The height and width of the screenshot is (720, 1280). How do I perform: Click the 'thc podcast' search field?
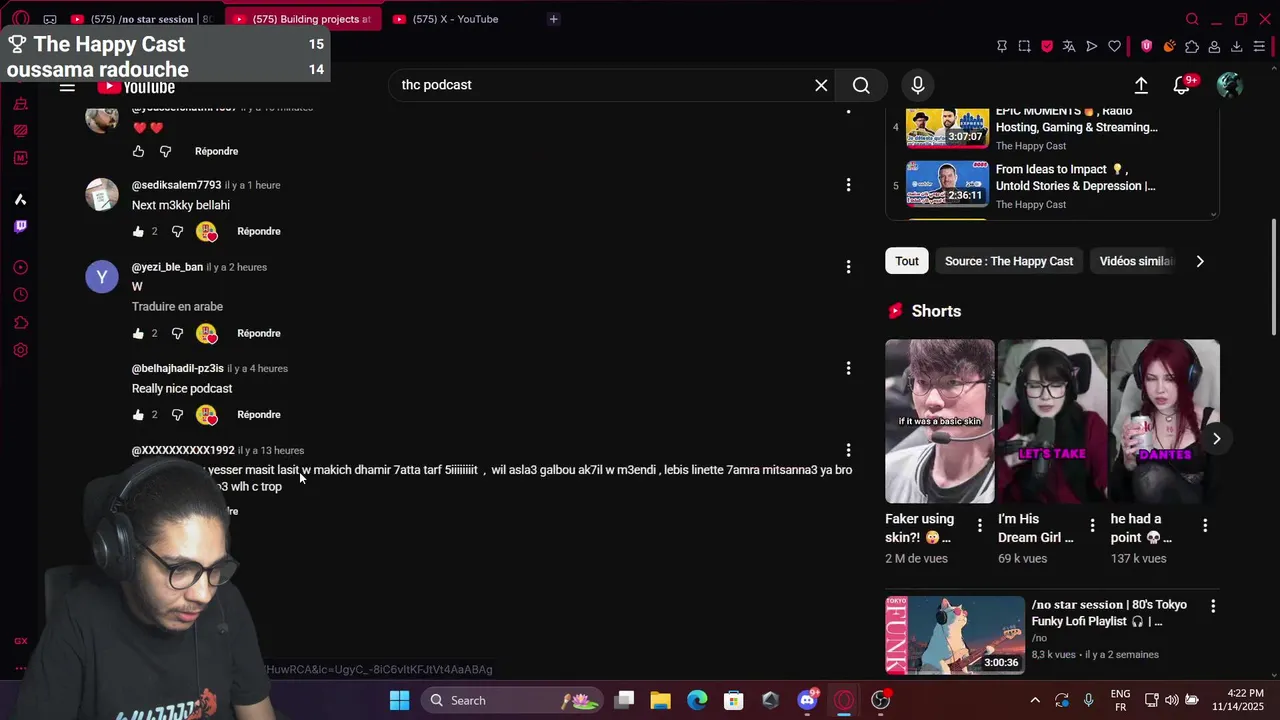[600, 85]
